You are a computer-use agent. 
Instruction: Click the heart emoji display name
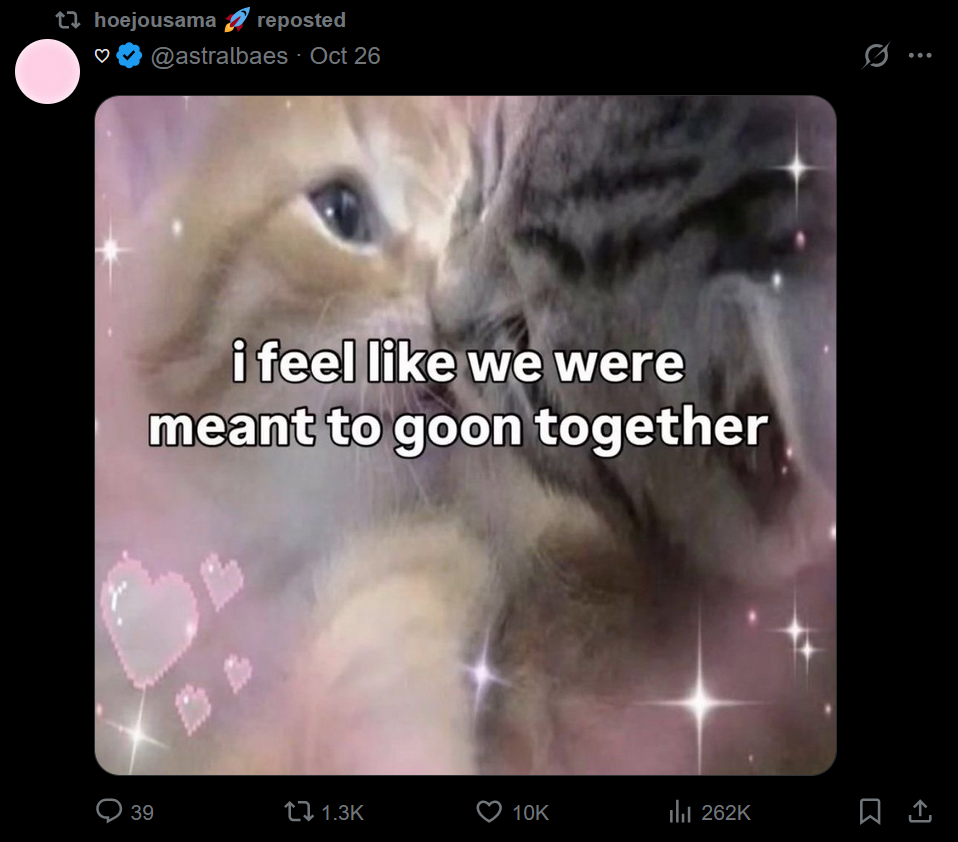point(102,56)
